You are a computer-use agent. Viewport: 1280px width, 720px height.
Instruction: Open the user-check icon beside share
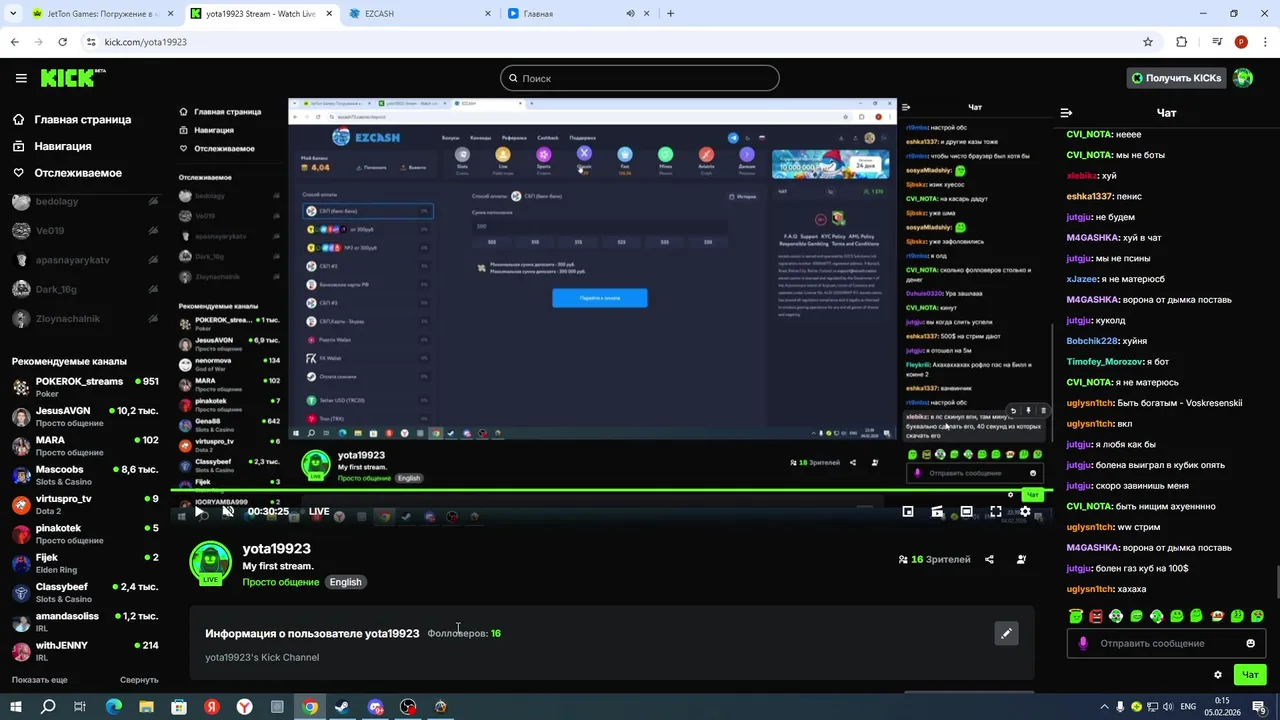(x=1021, y=559)
